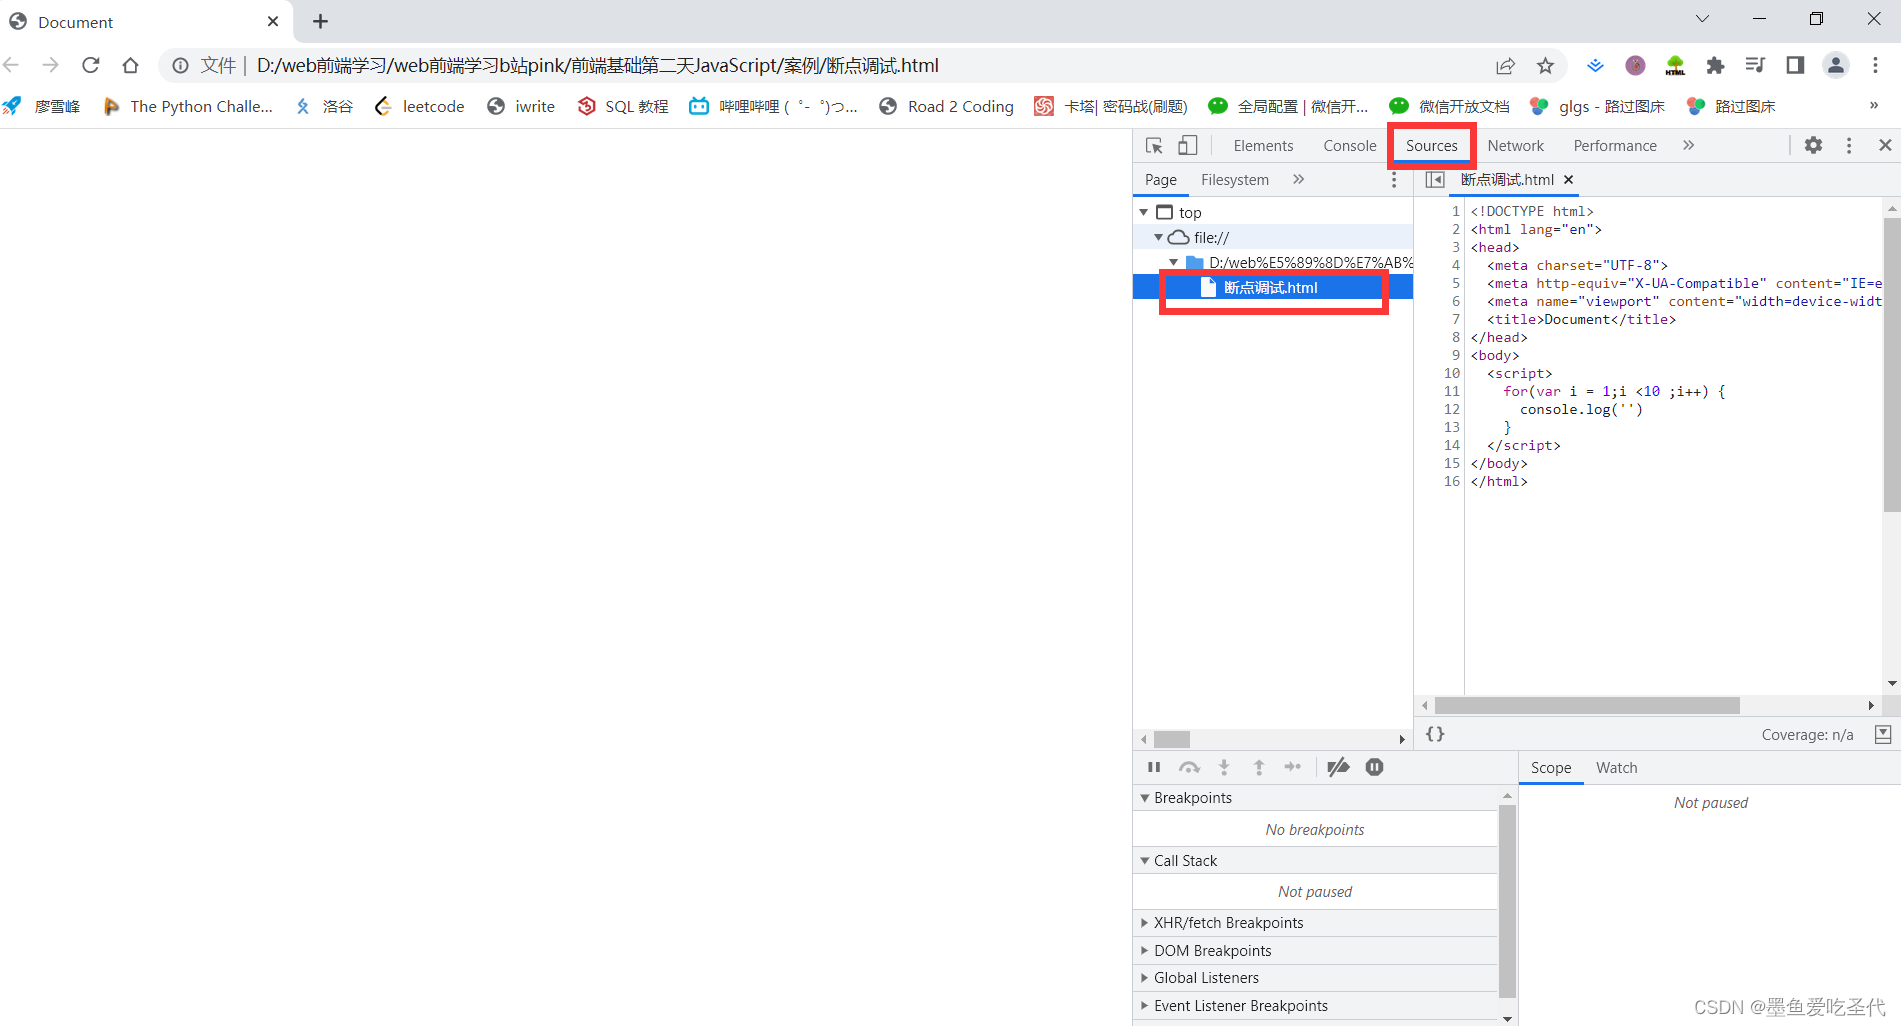1901x1026 pixels.
Task: Reload the page with refresh icon
Action: click(x=91, y=65)
